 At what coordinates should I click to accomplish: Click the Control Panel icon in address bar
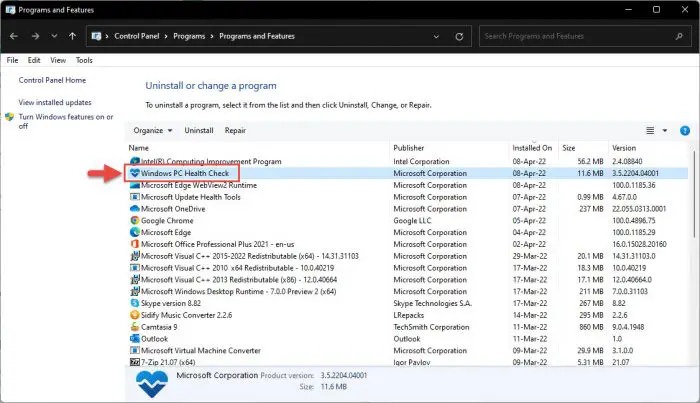point(96,36)
